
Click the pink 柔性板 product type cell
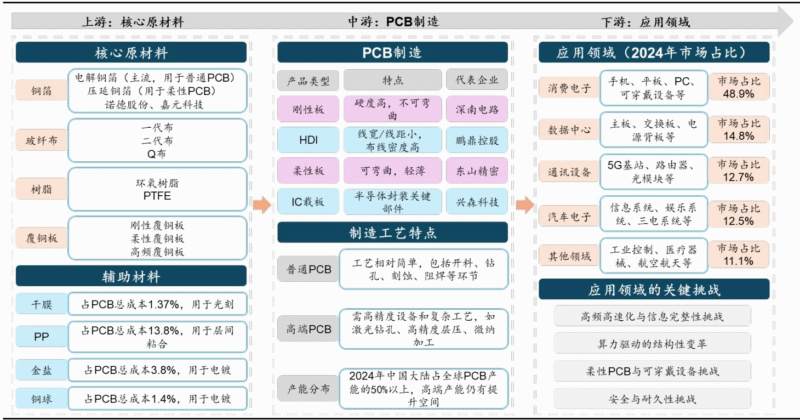308,171
